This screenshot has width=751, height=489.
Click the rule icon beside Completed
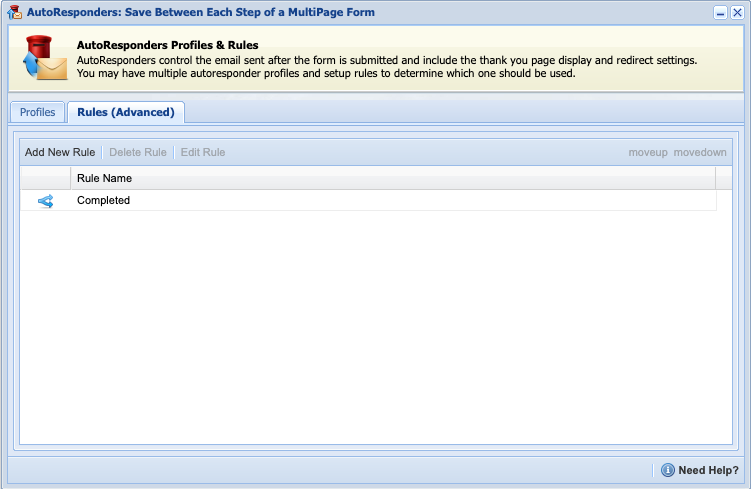point(46,201)
